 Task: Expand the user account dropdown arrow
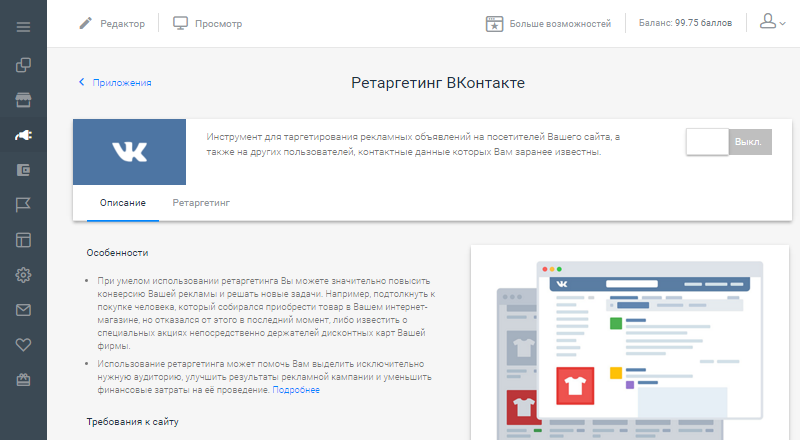point(782,23)
